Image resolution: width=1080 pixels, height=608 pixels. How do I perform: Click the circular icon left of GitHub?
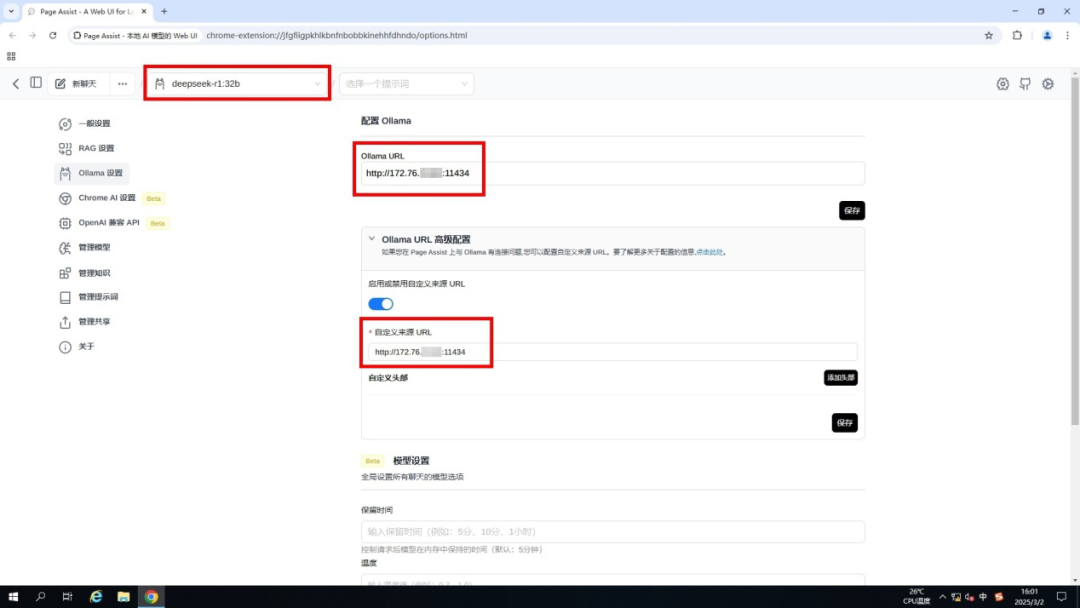tap(1002, 84)
